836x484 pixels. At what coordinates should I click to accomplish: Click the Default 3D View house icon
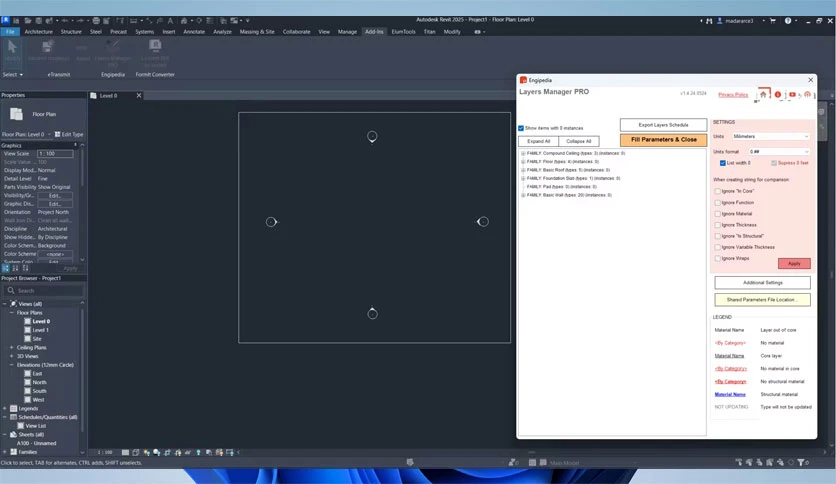pyautogui.click(x=183, y=21)
